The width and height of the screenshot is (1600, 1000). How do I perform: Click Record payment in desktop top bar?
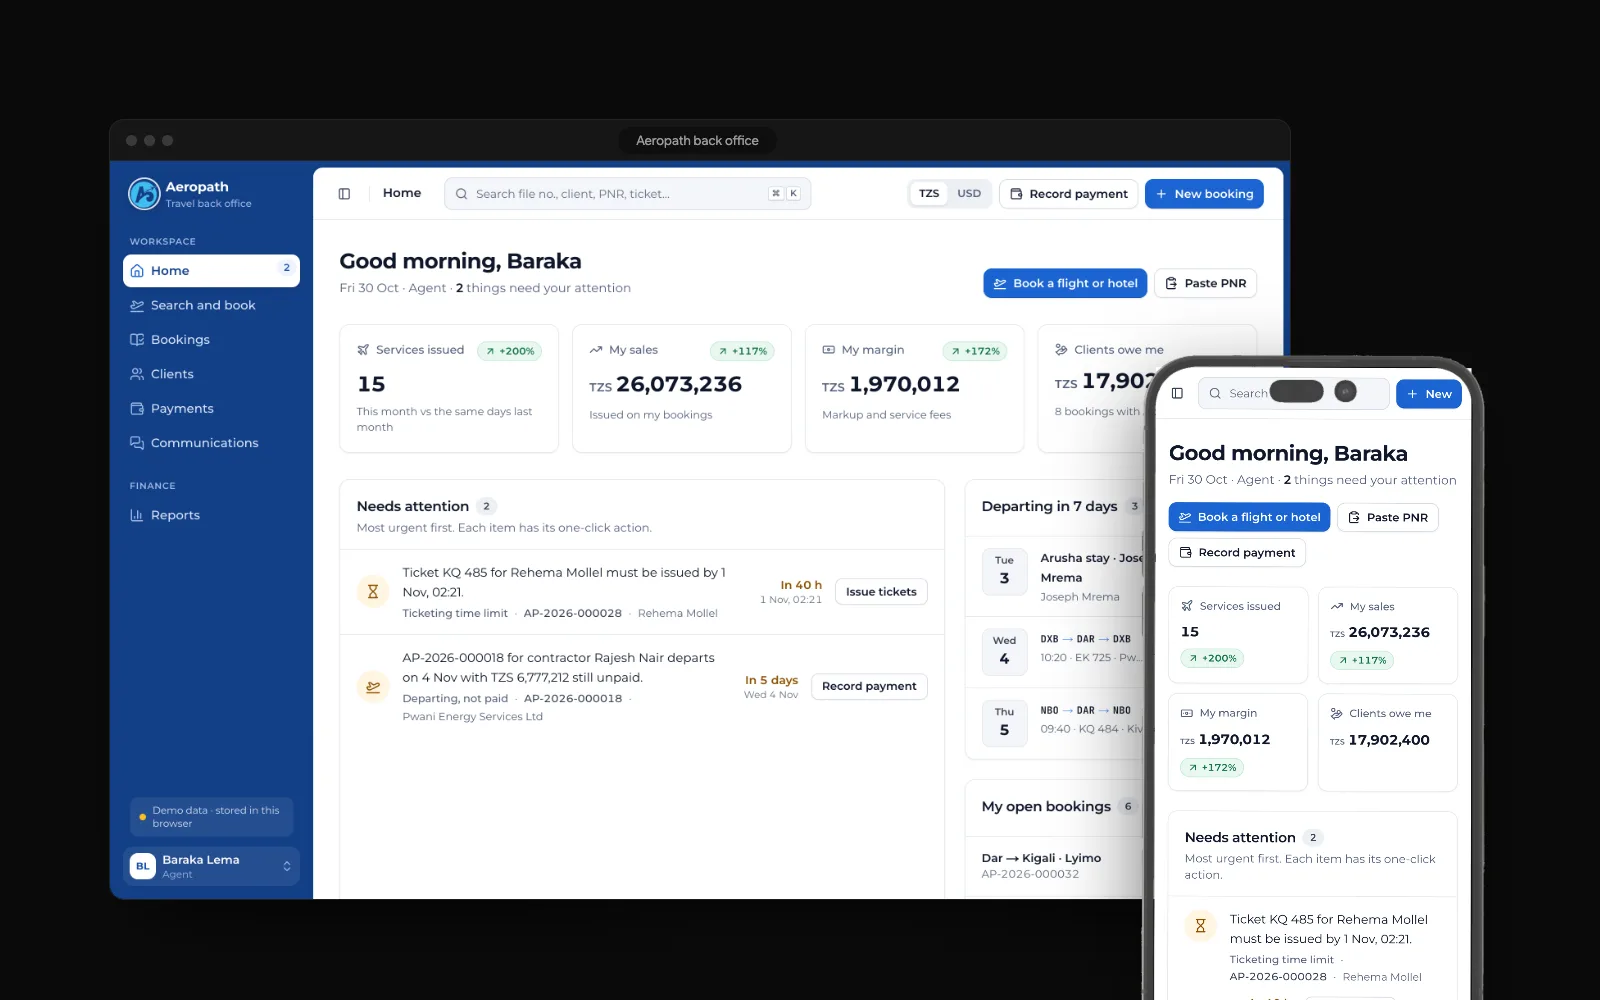[x=1069, y=194]
